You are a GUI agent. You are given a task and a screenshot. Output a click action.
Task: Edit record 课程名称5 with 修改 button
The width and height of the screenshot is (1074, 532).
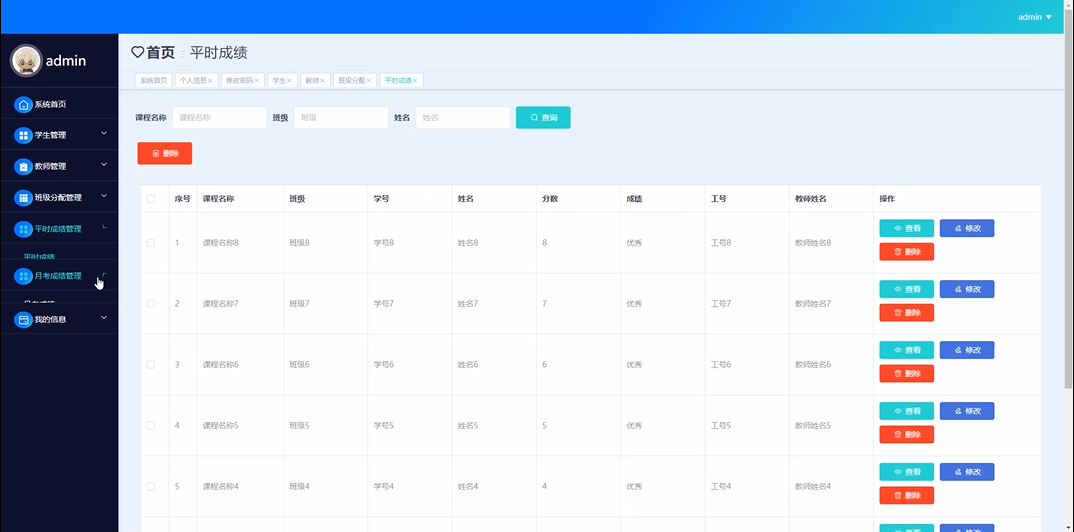click(966, 411)
